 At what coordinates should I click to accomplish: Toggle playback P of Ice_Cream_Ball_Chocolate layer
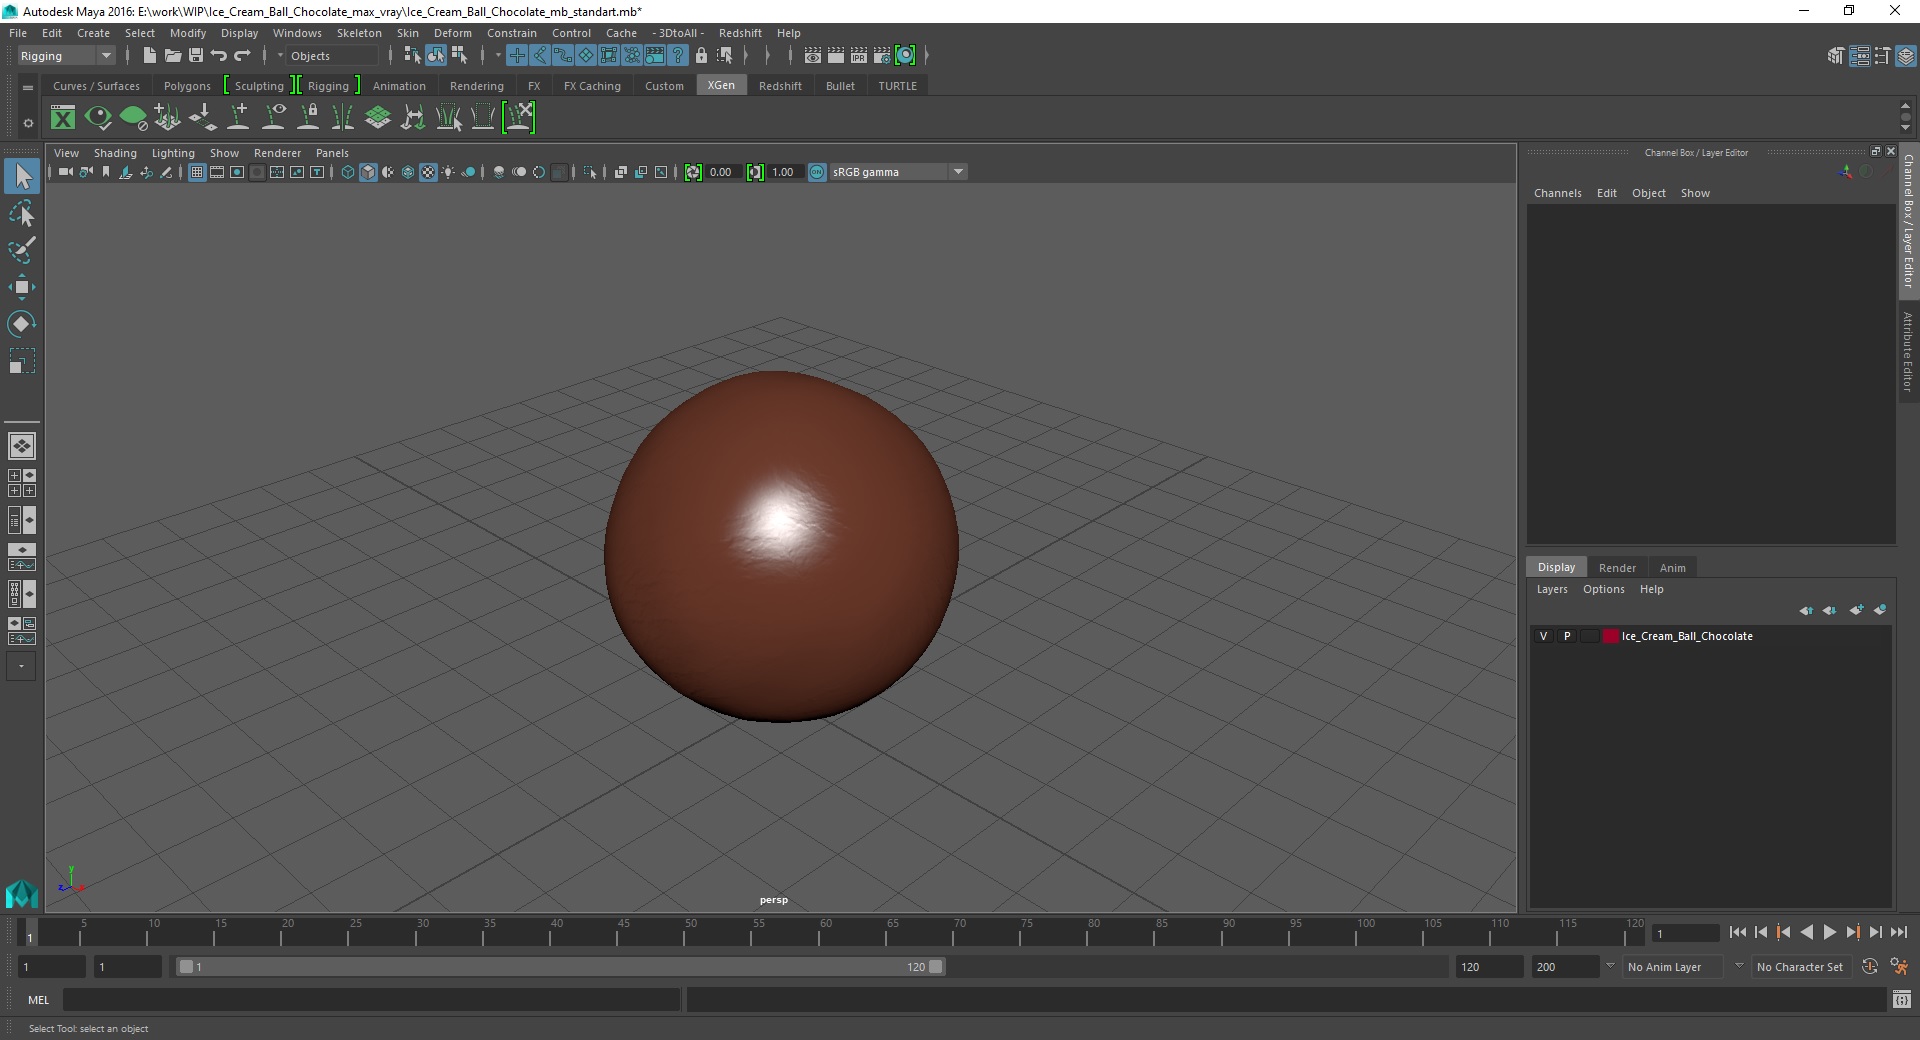tap(1567, 636)
